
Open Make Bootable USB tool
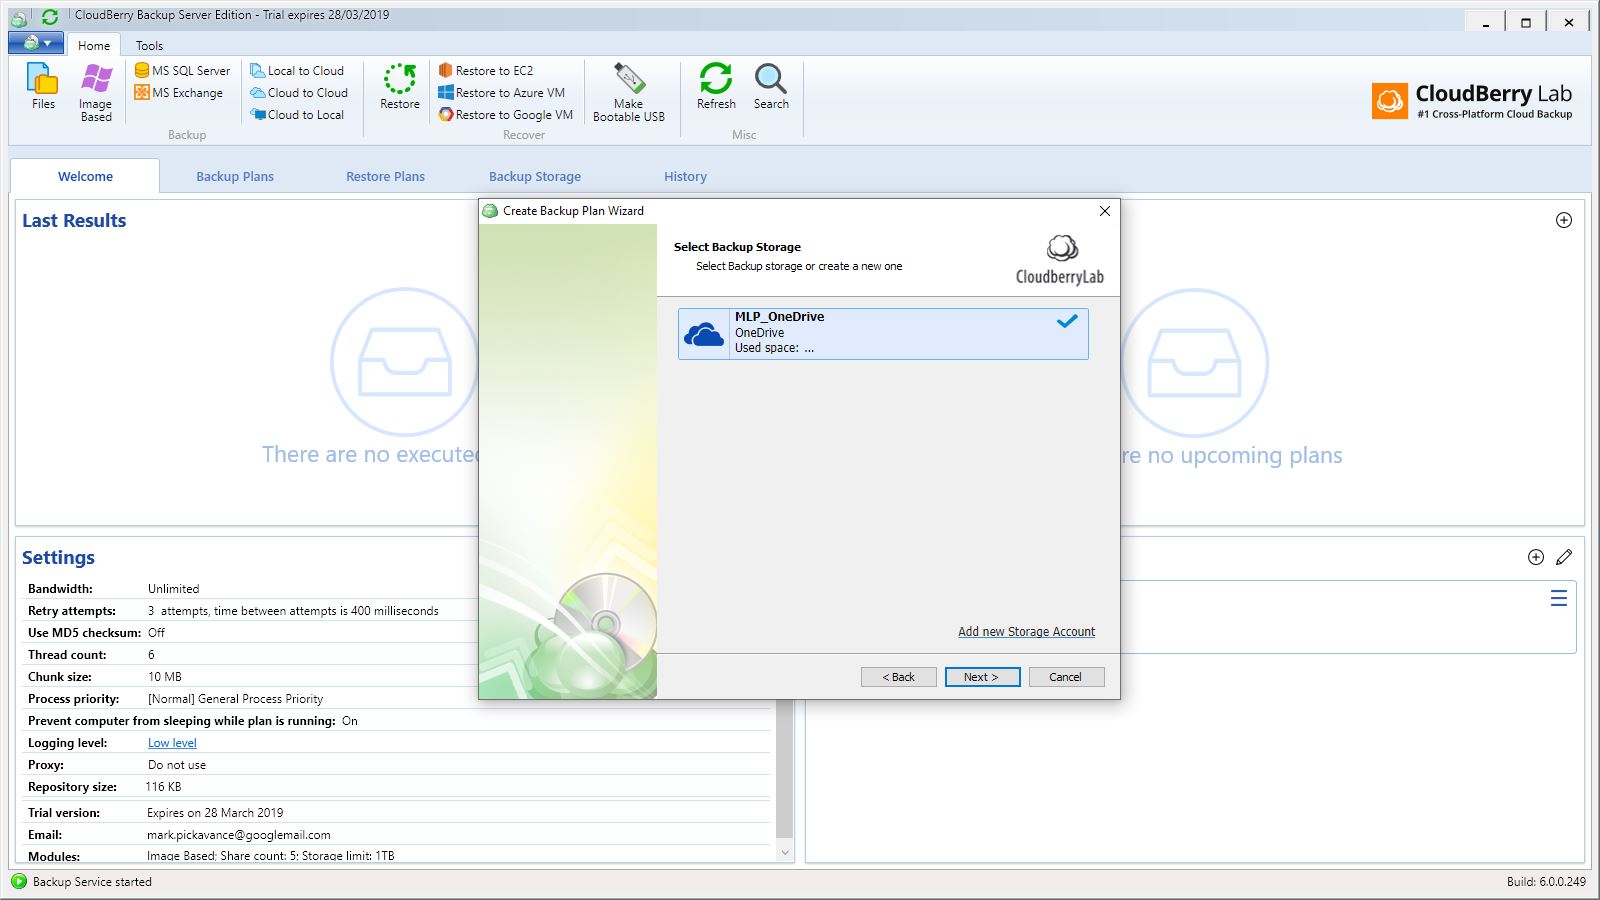pyautogui.click(x=629, y=92)
